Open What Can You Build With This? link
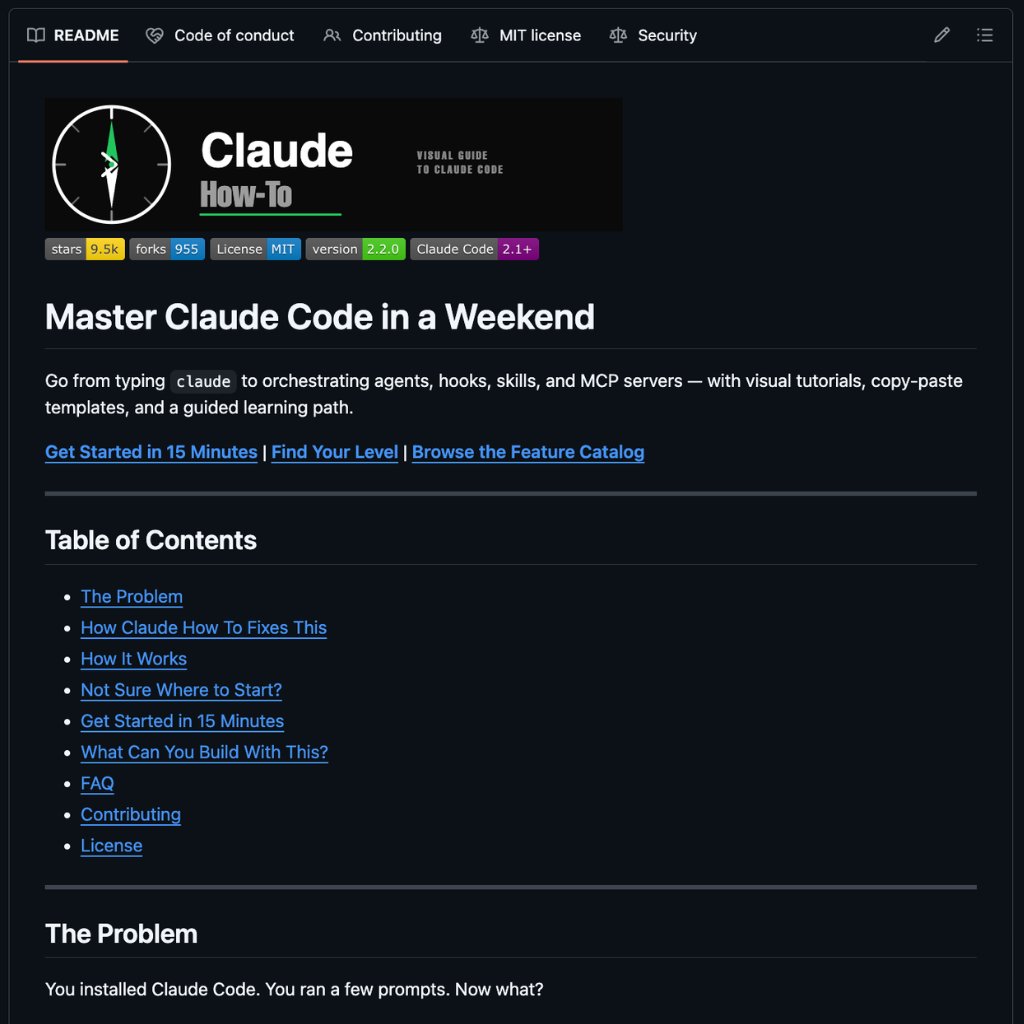 coord(204,752)
